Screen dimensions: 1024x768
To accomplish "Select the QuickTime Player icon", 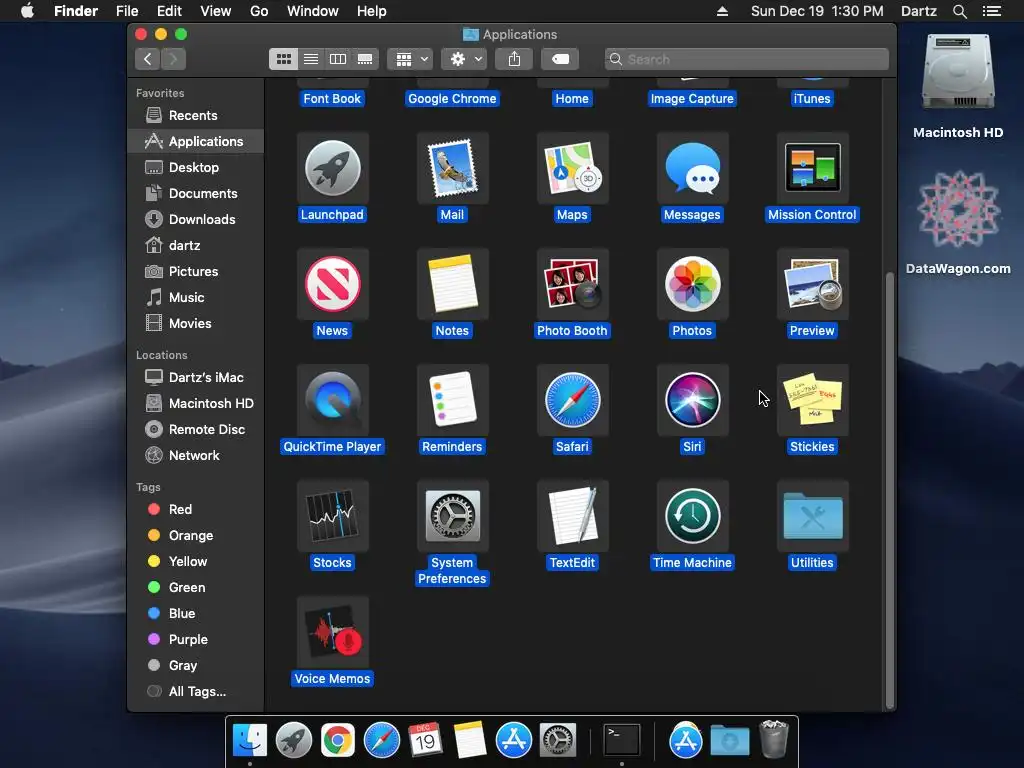I will tap(332, 400).
